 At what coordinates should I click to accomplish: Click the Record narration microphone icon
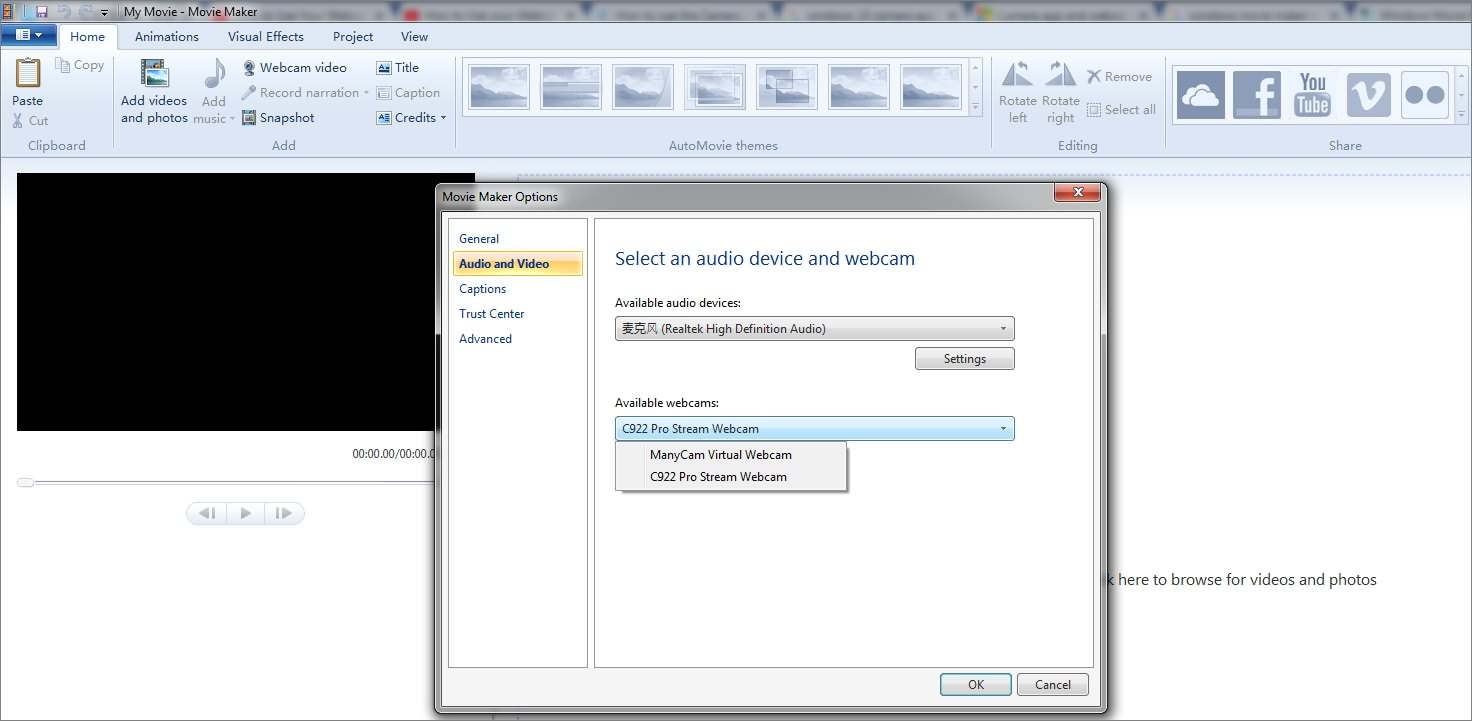249,93
